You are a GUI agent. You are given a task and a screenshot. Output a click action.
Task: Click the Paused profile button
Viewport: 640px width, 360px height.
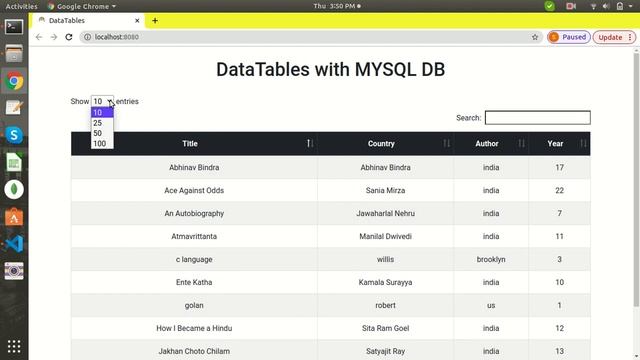coord(569,37)
